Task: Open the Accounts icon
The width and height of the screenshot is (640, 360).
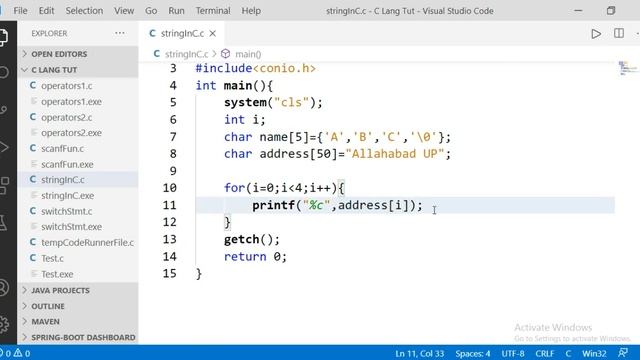Action: 3,287
